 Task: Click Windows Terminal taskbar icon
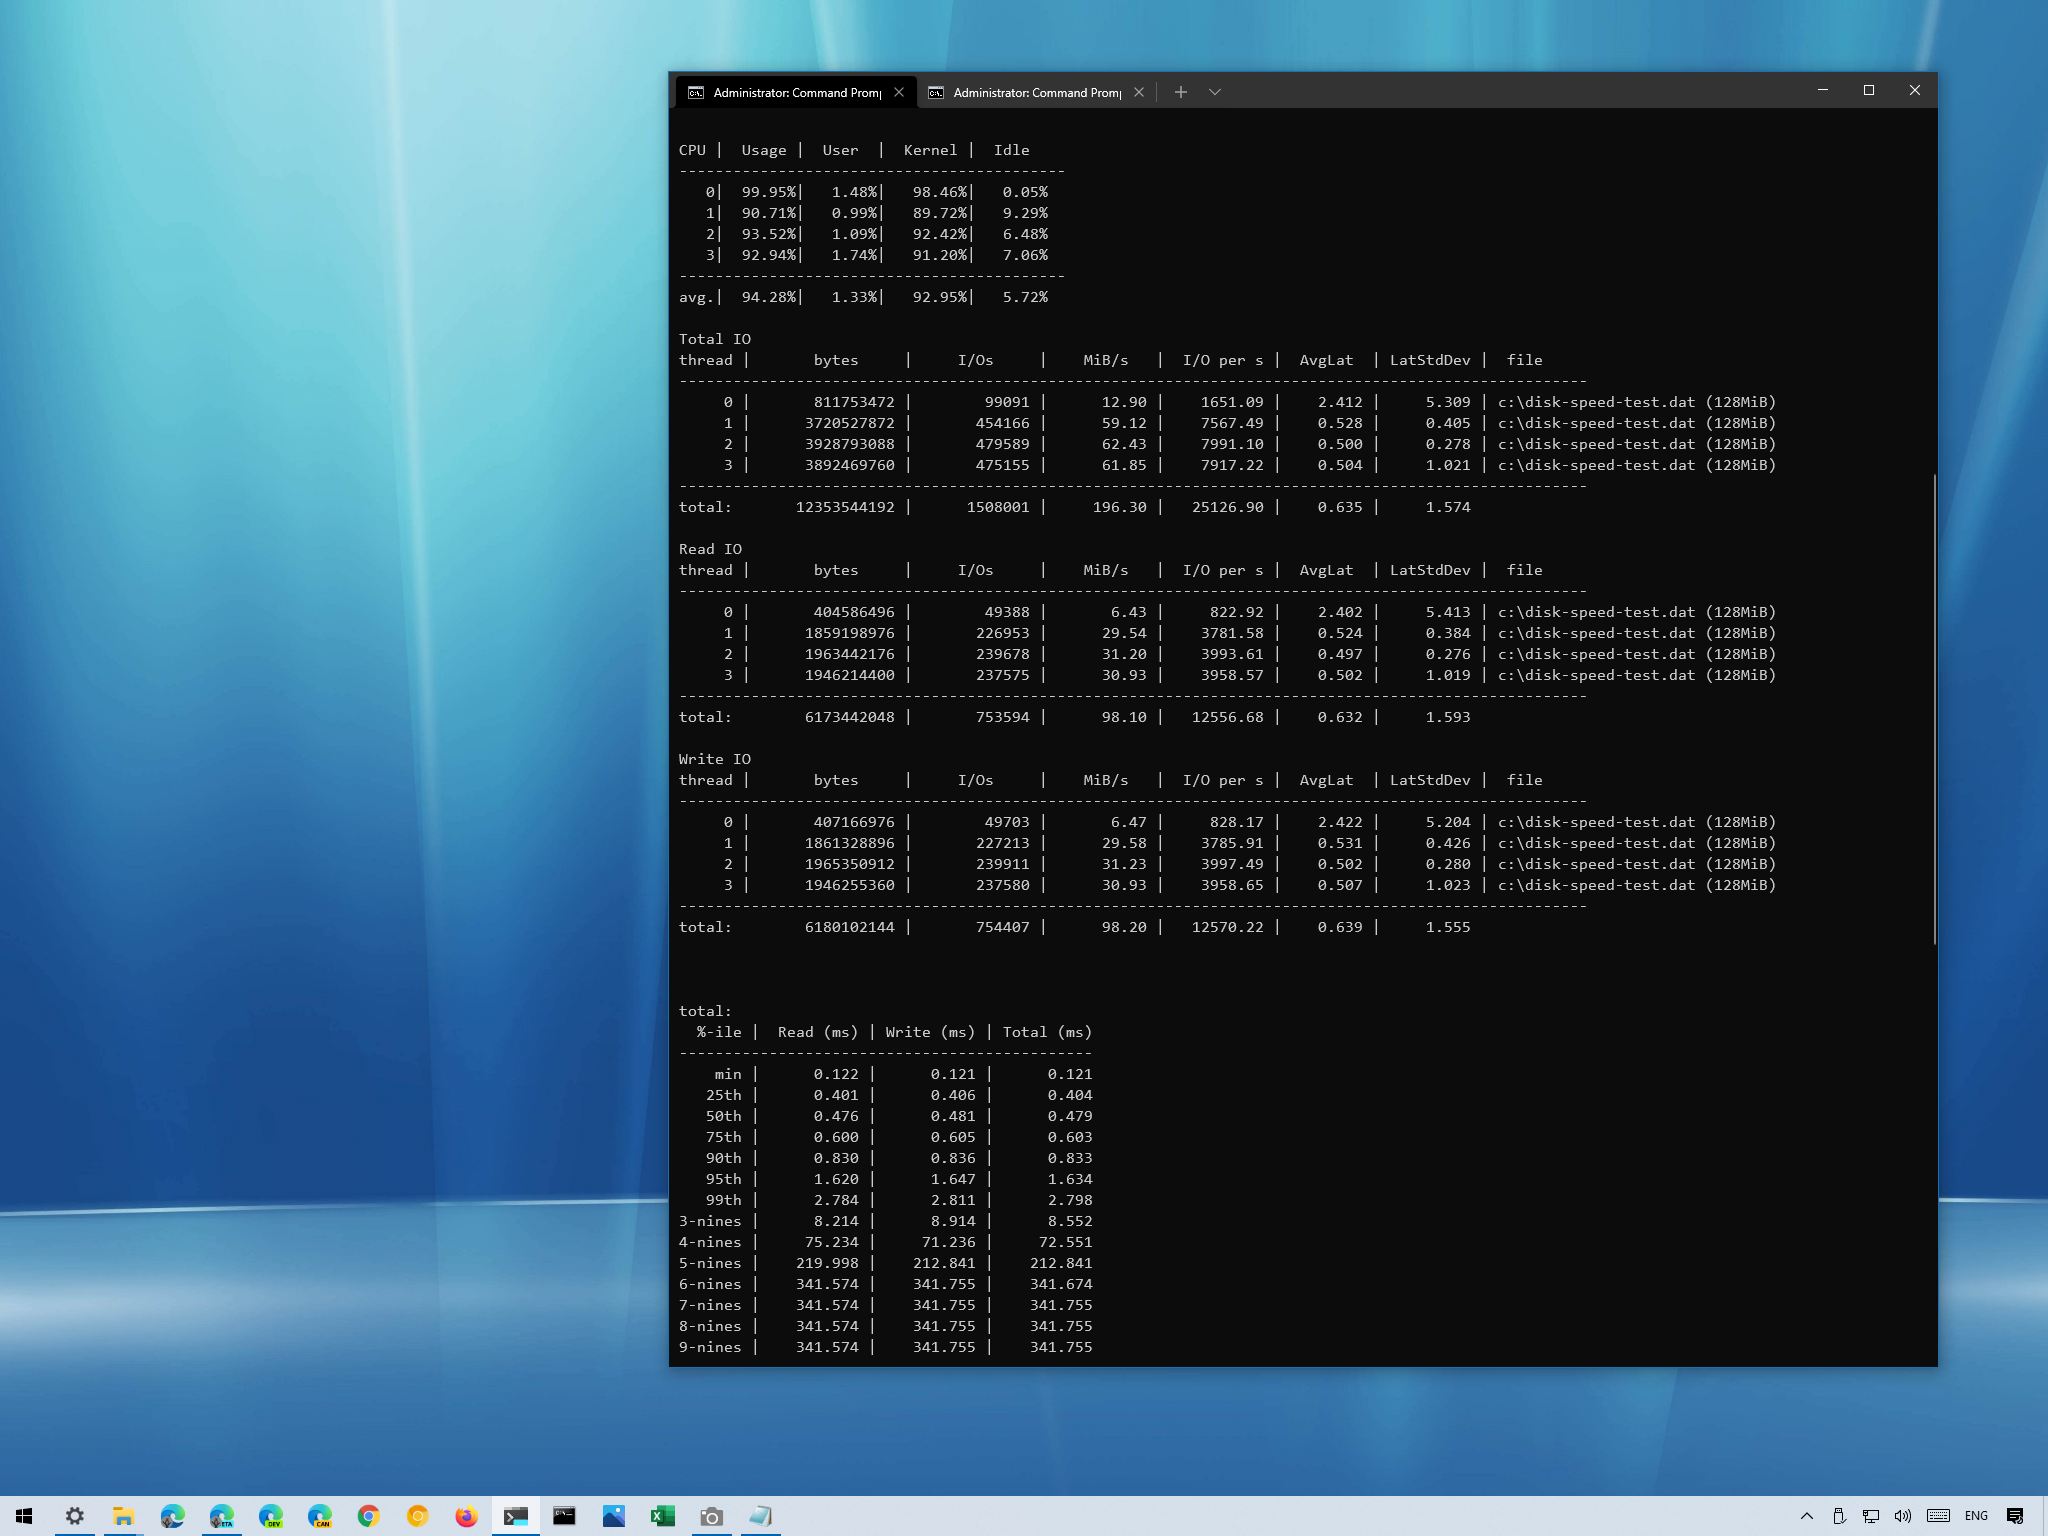tap(515, 1516)
